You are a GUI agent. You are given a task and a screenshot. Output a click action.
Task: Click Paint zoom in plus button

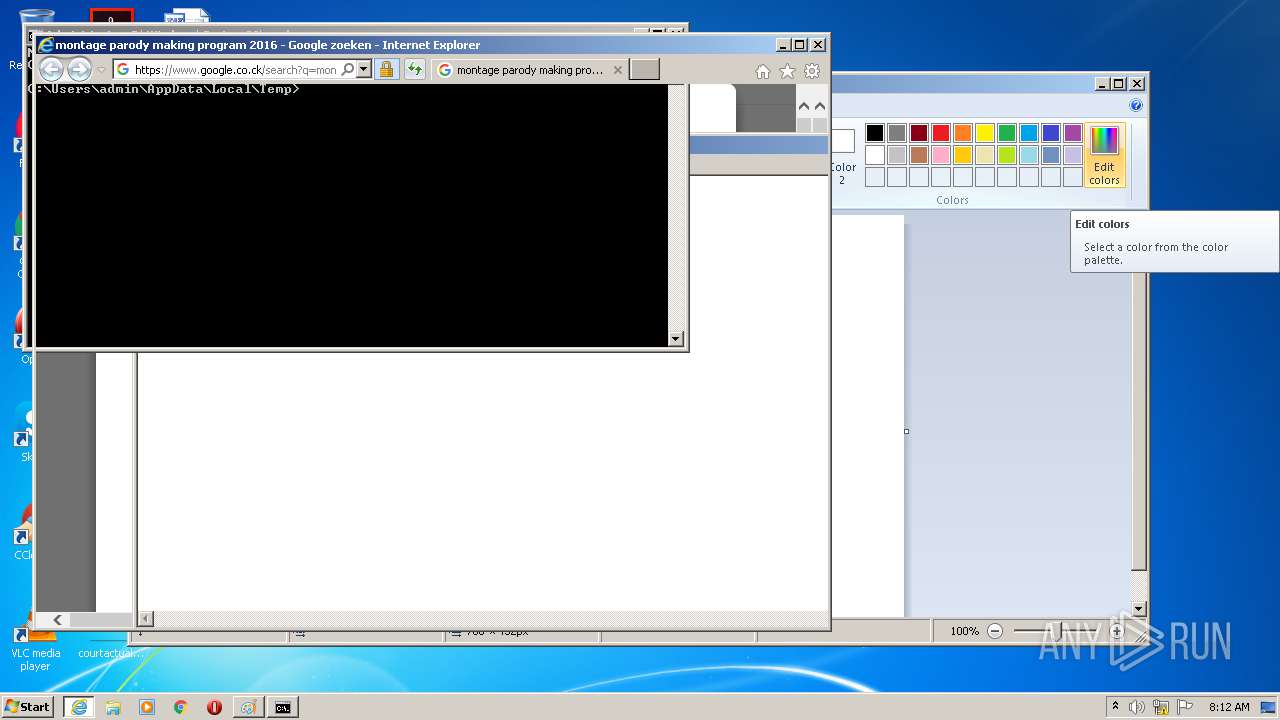click(1117, 631)
